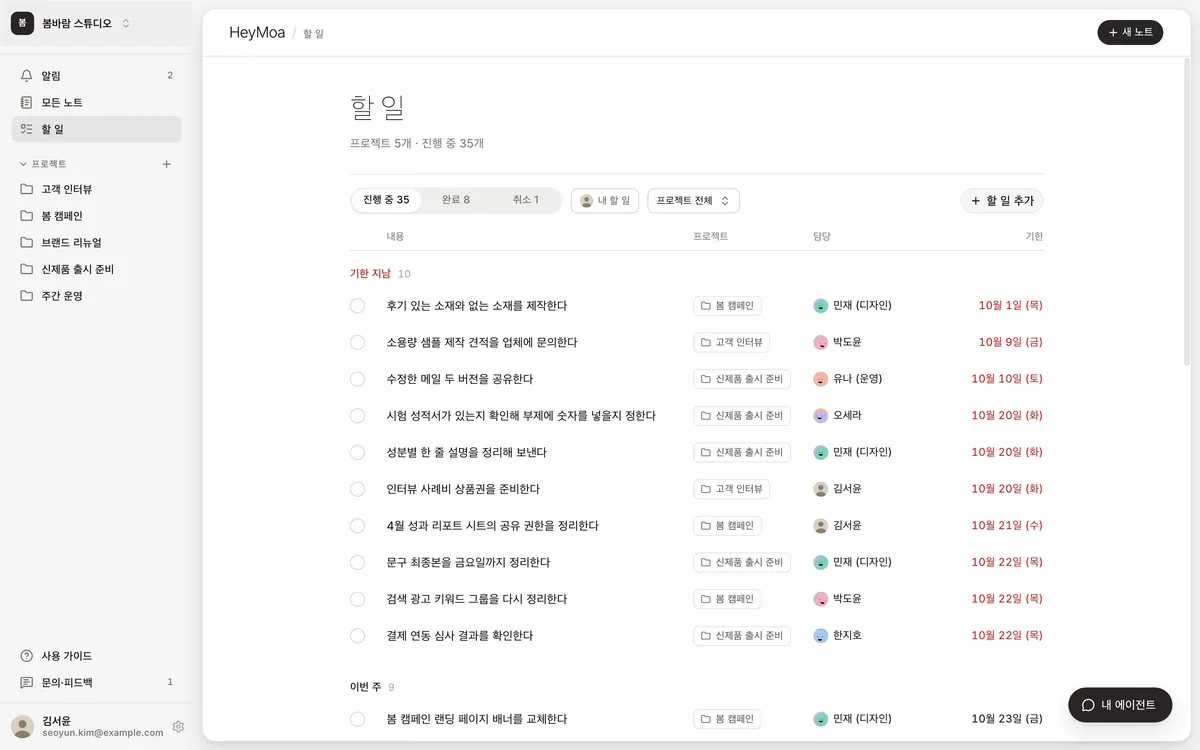Switch to the 취소 1 tab
This screenshot has height=750, width=1200.
(525, 200)
